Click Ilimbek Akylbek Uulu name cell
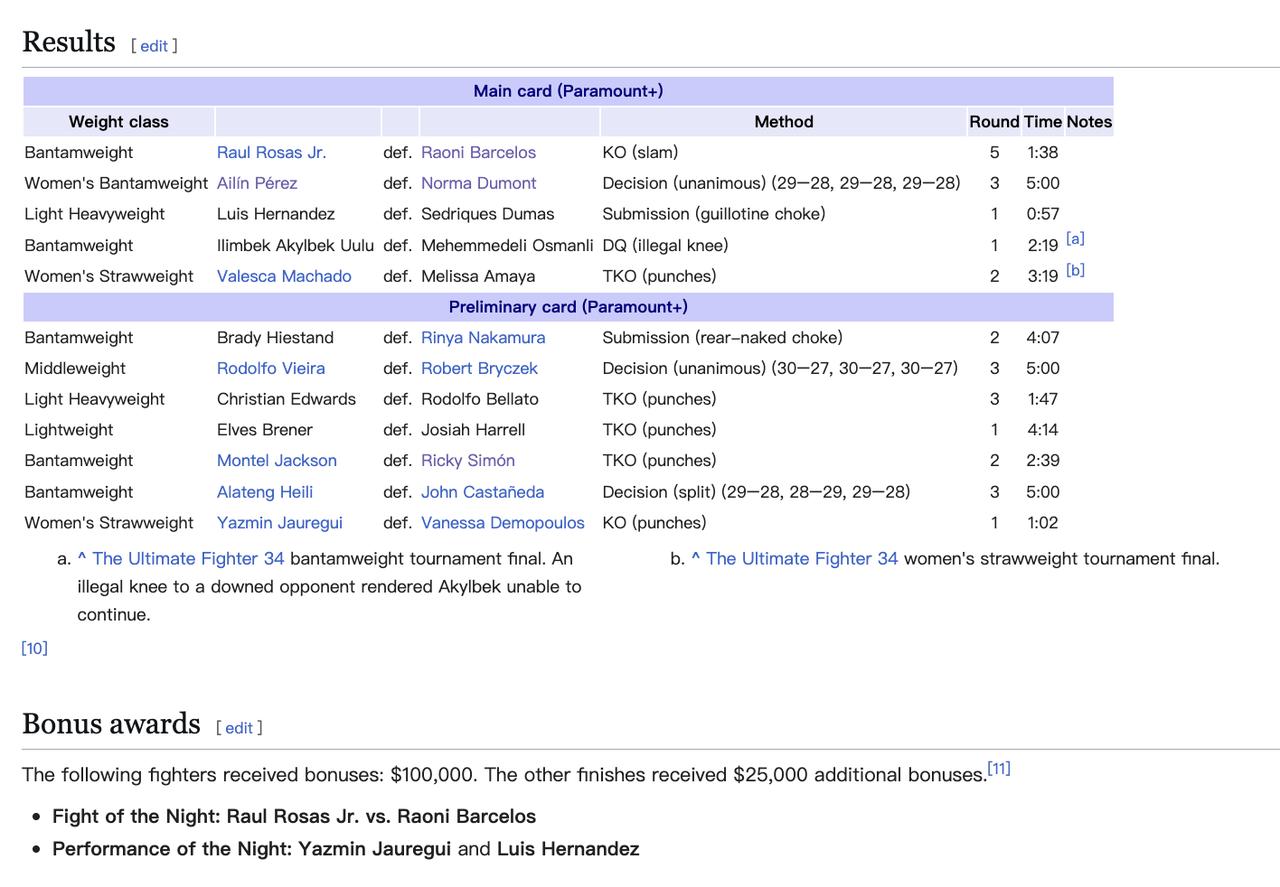This screenshot has height=887, width=1280. (x=298, y=245)
